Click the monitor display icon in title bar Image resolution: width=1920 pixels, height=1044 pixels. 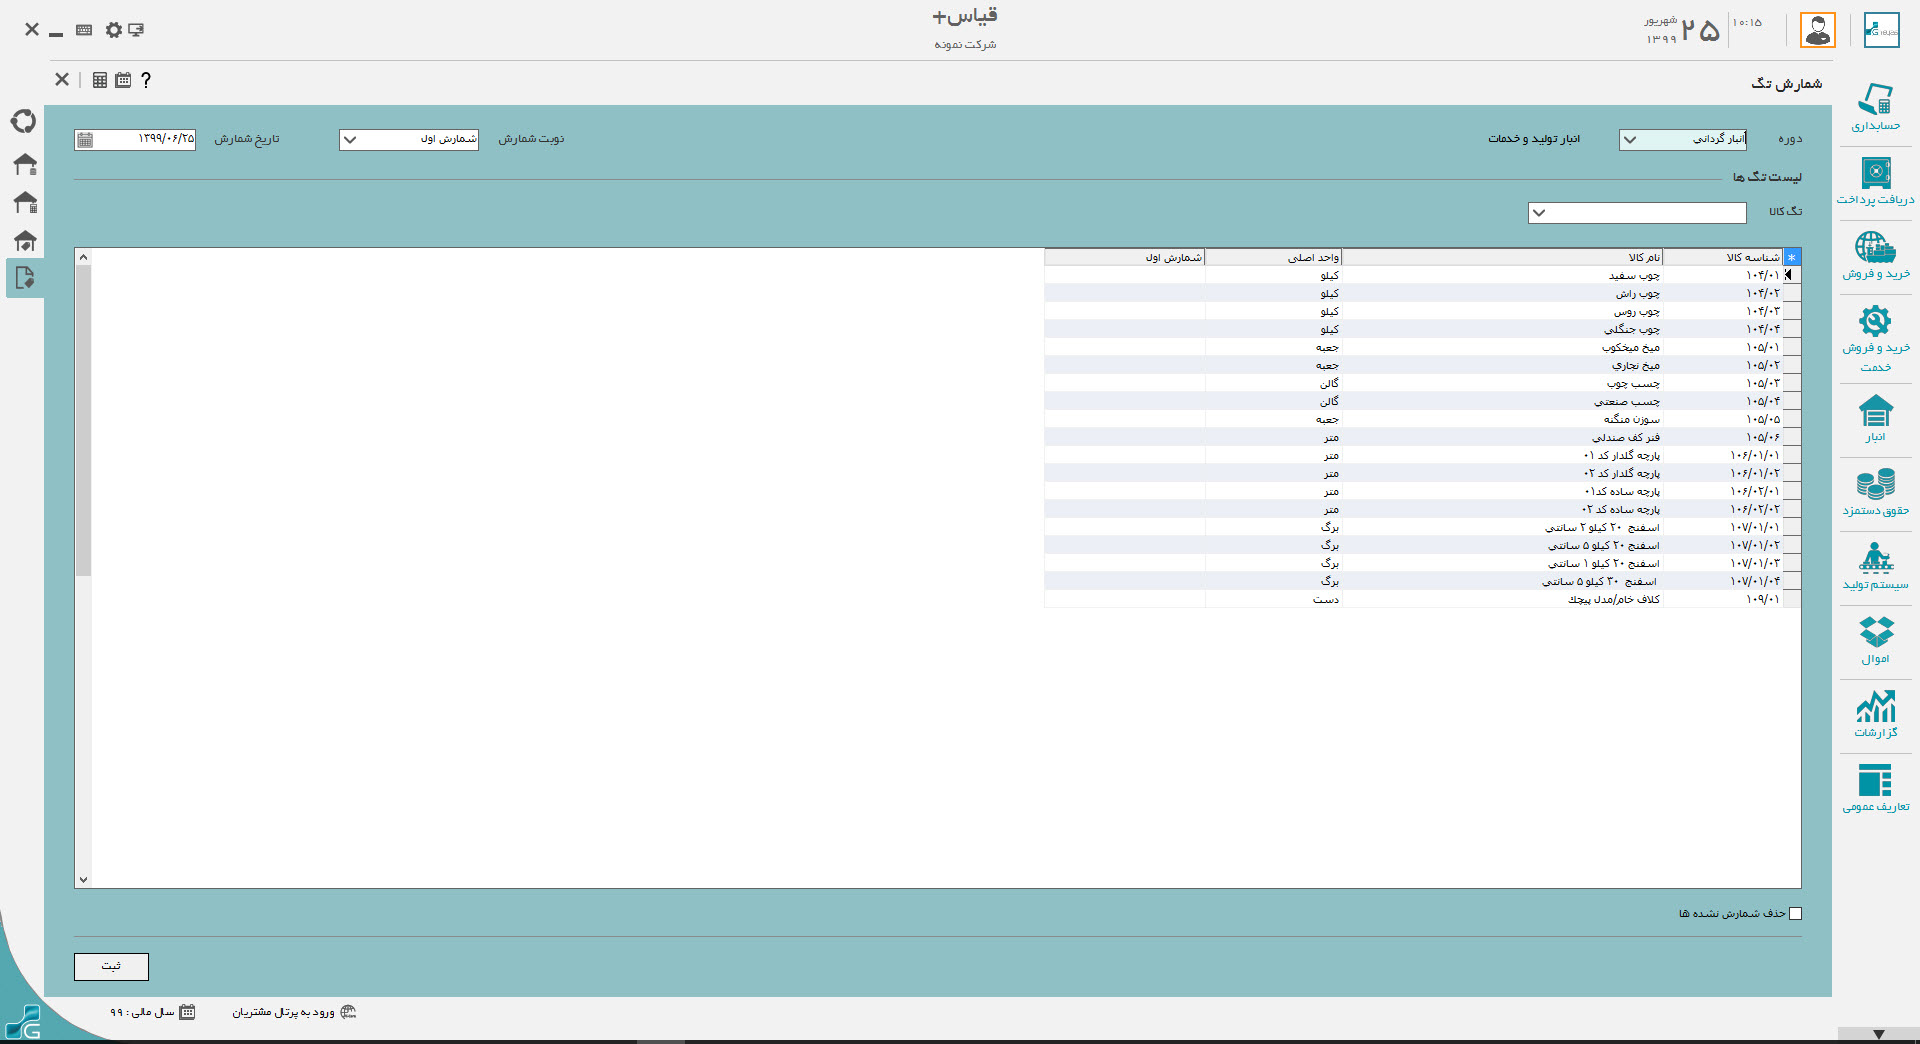(x=136, y=30)
